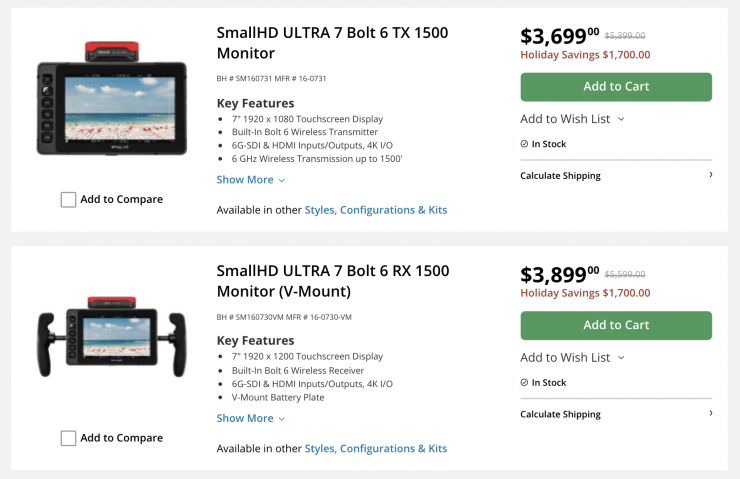740x479 pixels.
Task: Expand Show More features for RX 1500 monitor
Action: click(x=250, y=418)
